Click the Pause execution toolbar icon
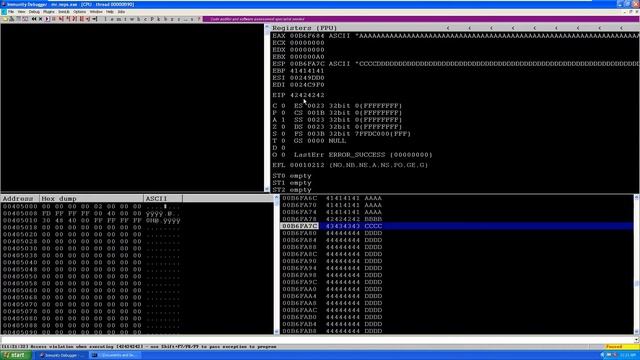Image resolution: width=640 pixels, height=360 pixels. click(53, 19)
